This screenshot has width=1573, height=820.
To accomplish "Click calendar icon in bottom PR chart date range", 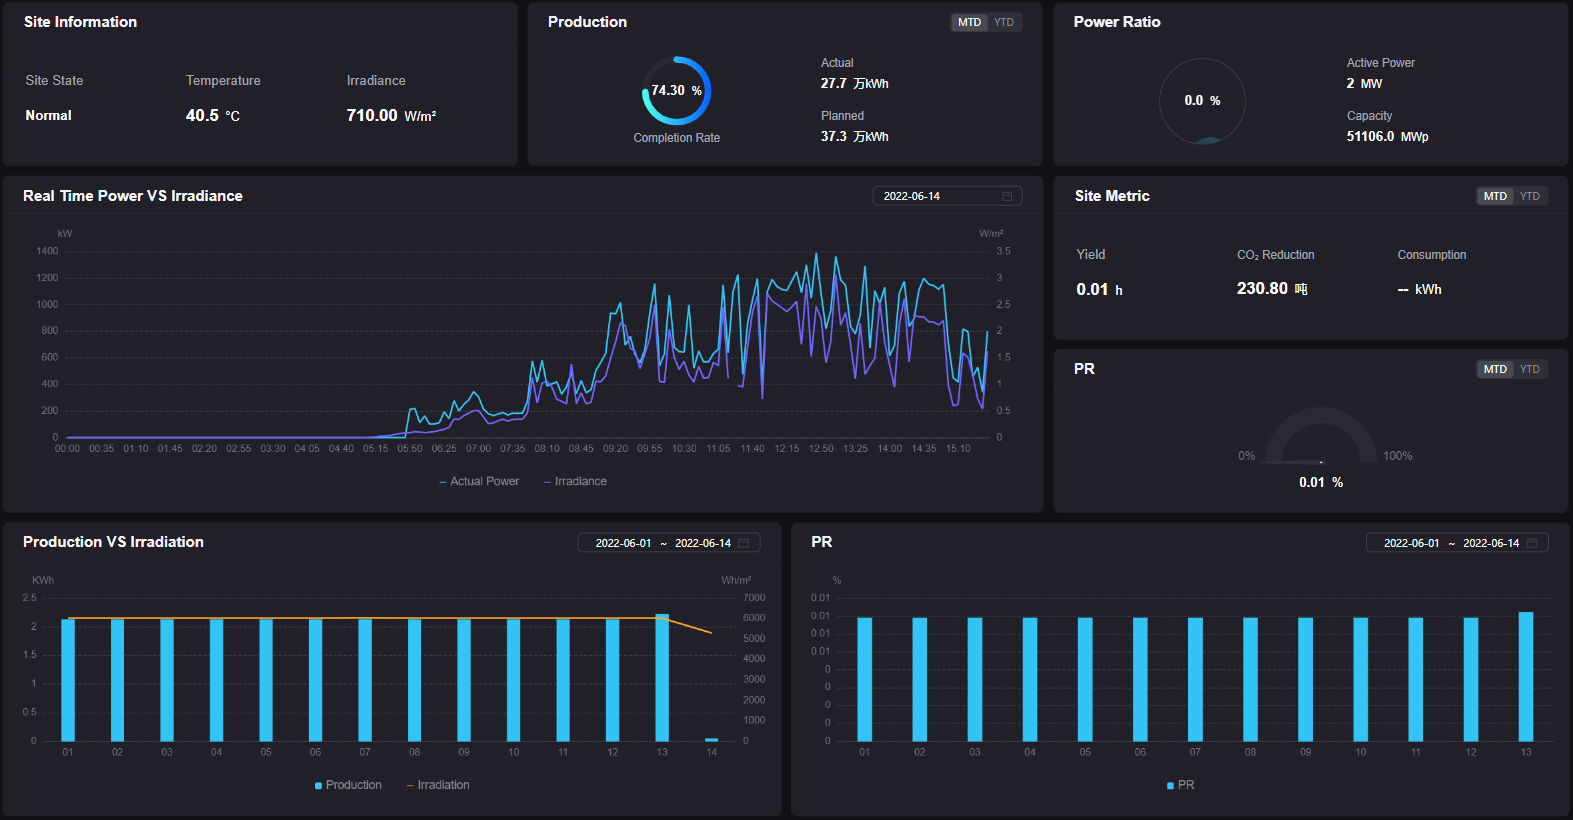I will (x=1532, y=543).
